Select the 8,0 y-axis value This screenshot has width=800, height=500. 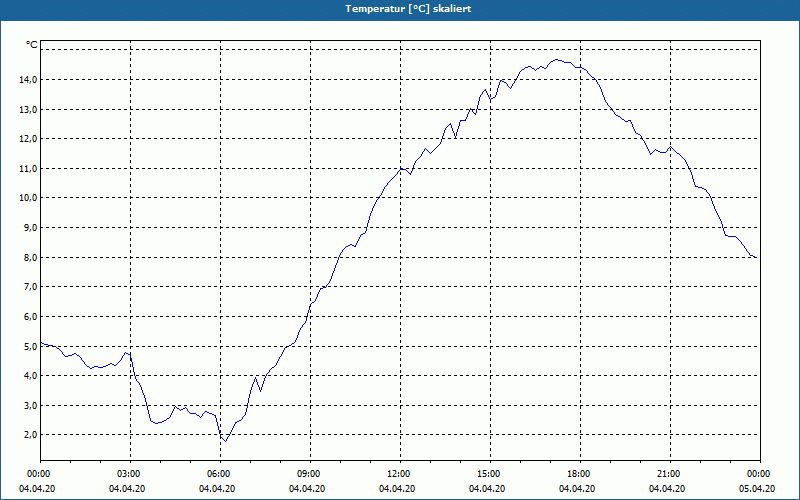point(30,257)
